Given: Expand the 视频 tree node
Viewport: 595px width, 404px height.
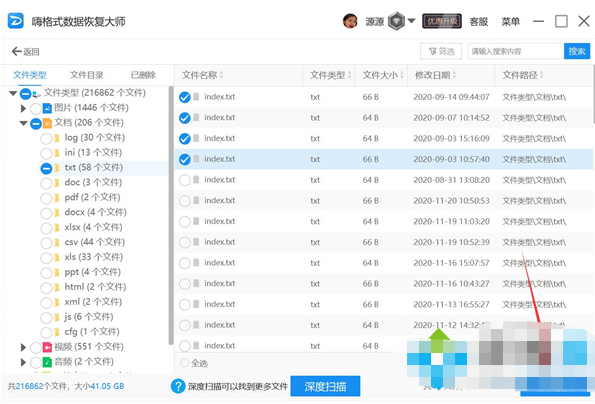Looking at the screenshot, I should (24, 347).
